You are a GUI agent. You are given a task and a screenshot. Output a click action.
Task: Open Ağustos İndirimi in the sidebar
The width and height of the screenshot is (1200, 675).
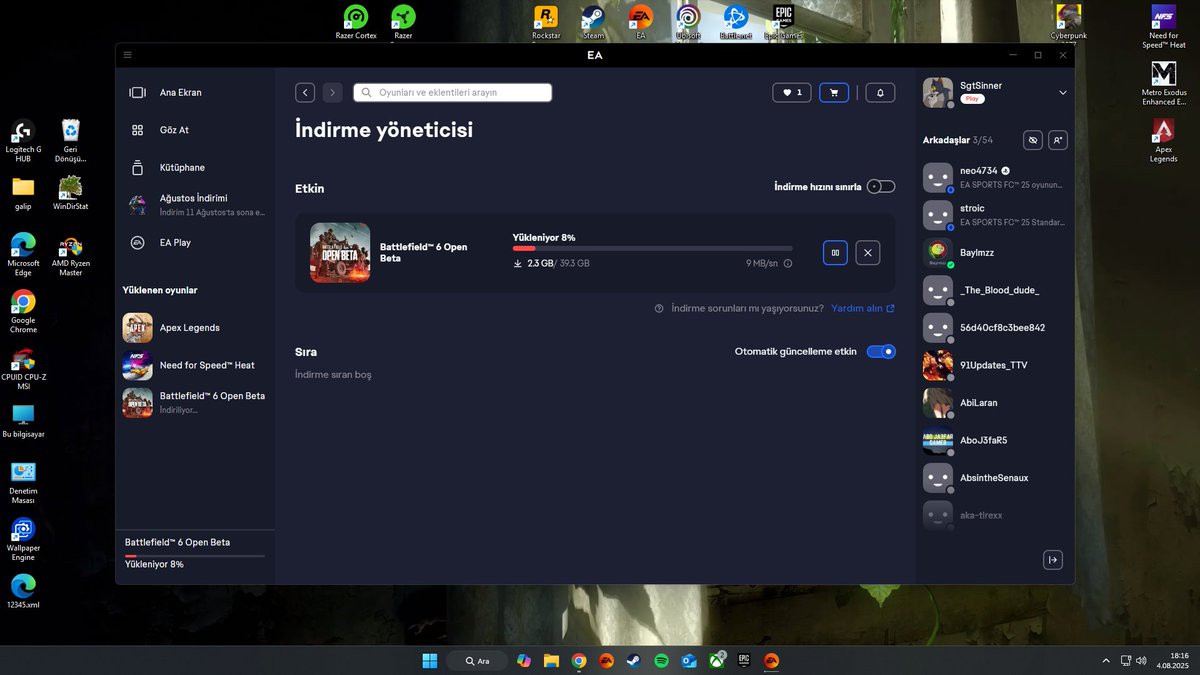point(195,205)
